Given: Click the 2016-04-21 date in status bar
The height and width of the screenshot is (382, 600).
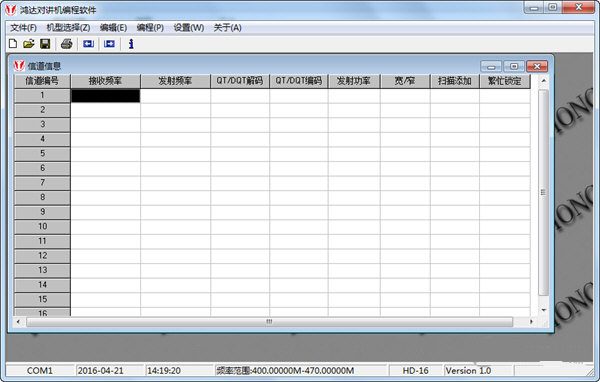Looking at the screenshot, I should pyautogui.click(x=101, y=371).
